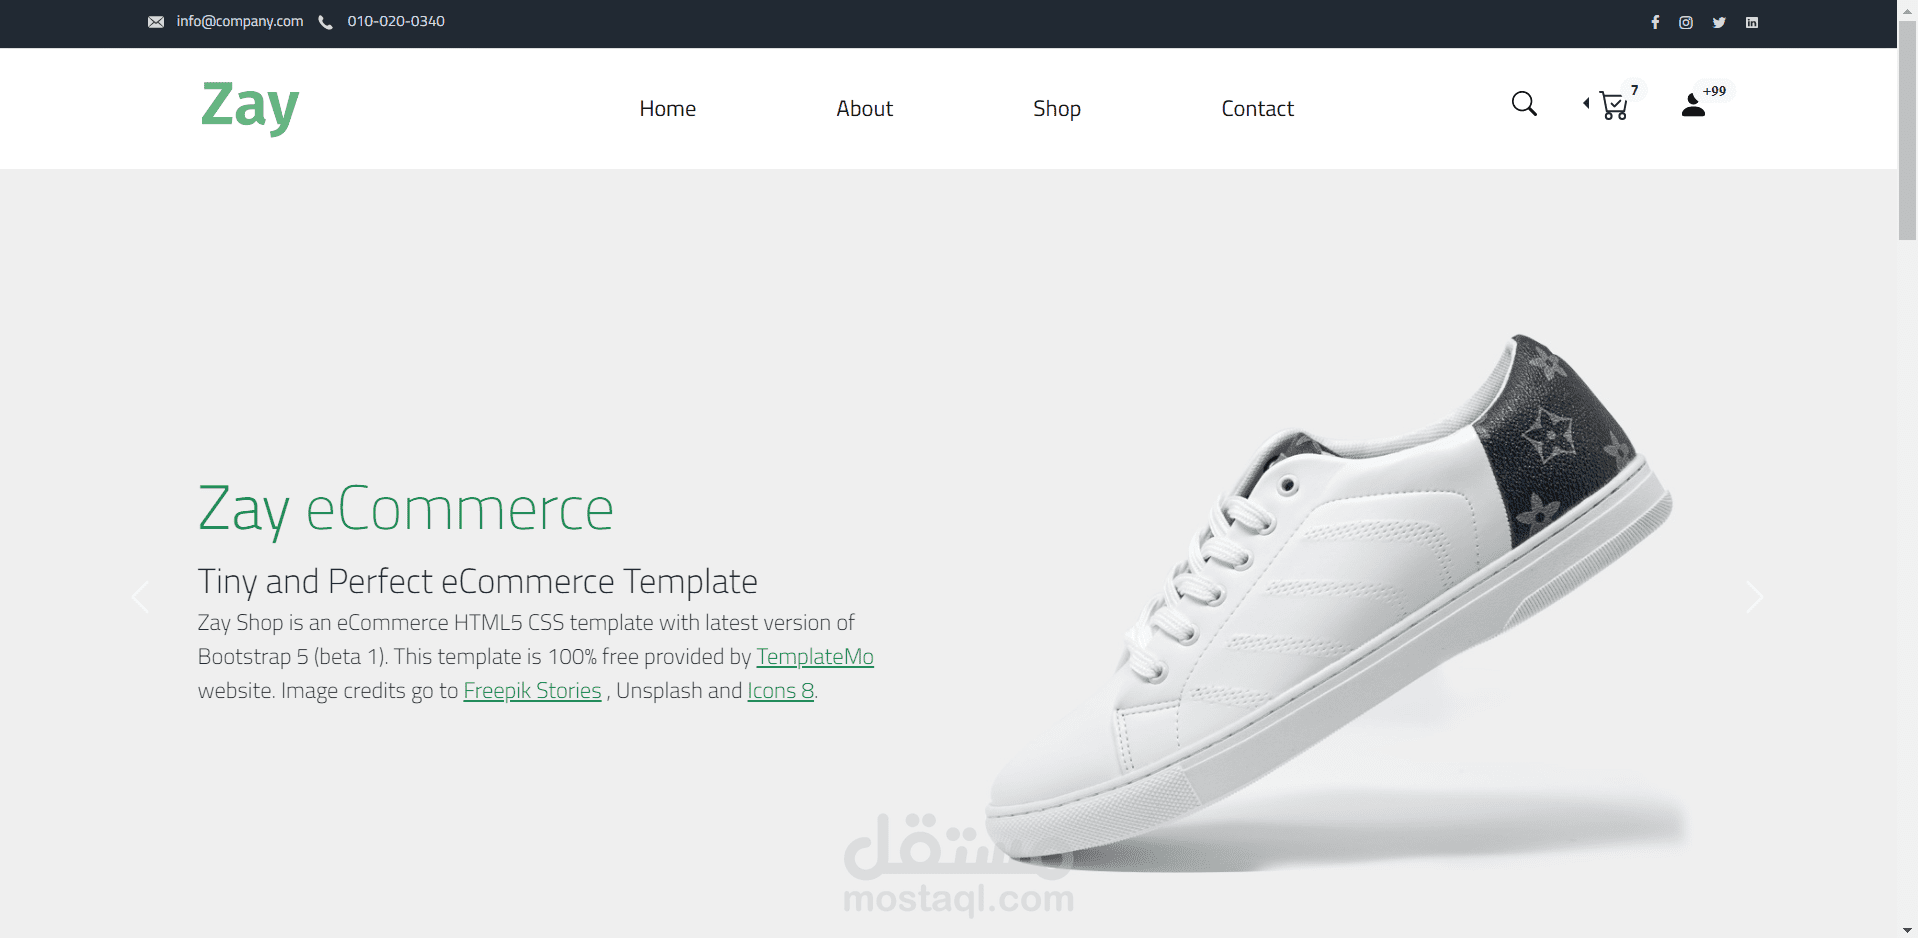Image resolution: width=1918 pixels, height=938 pixels.
Task: Click the Zay logo
Action: point(250,106)
